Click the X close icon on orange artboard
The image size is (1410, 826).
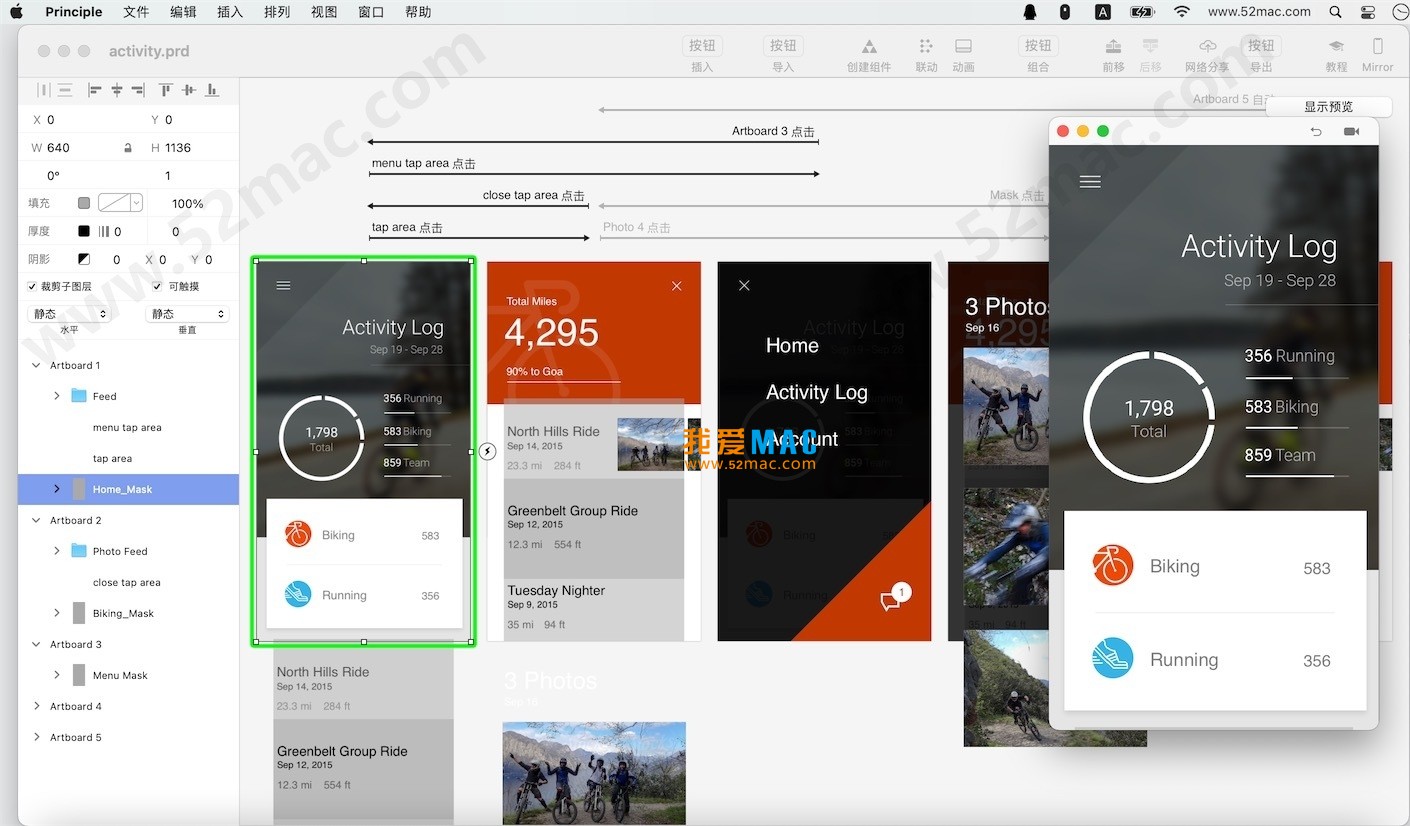pos(676,286)
